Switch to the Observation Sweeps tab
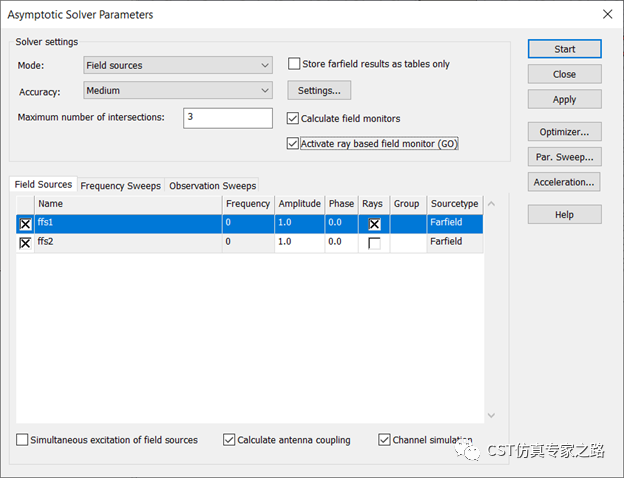 pos(212,186)
